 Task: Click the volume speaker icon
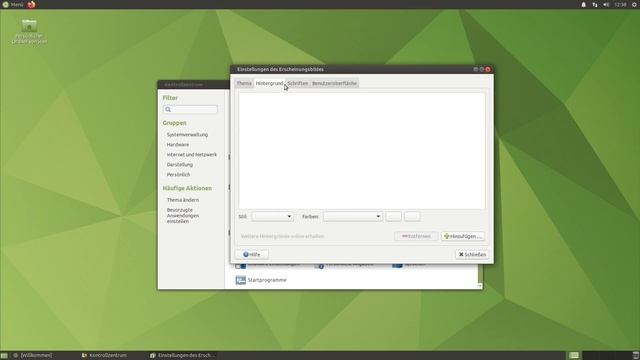(x=606, y=4)
